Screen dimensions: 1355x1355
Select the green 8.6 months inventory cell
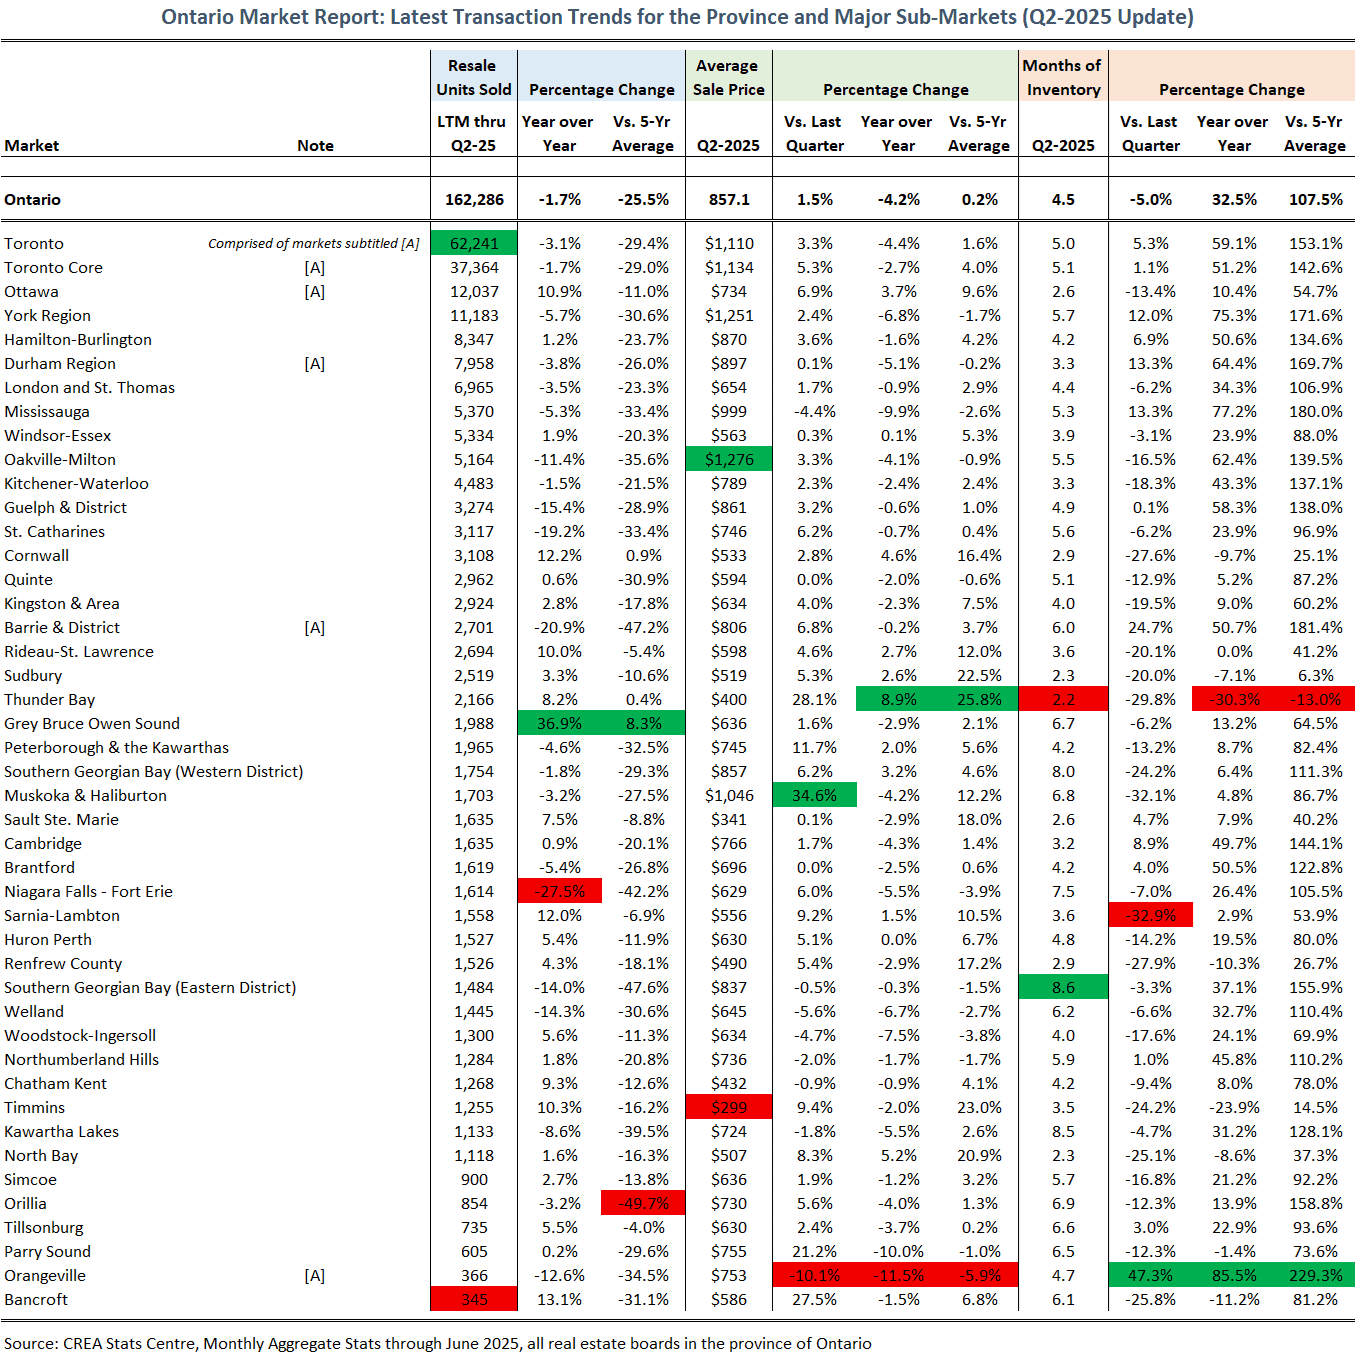tap(1063, 988)
